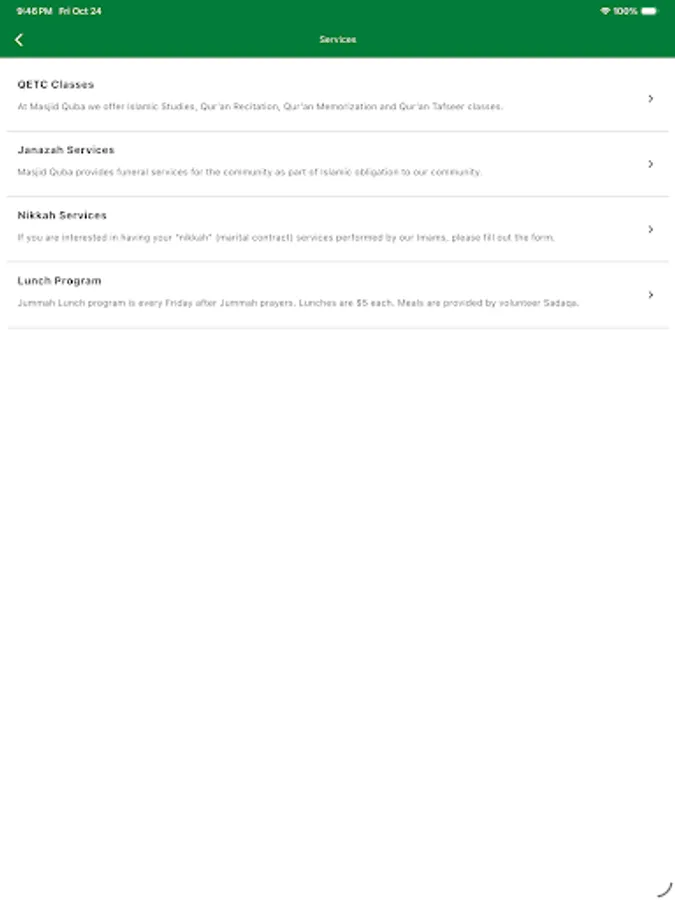Click the 100% battery percentage text

pos(625,11)
